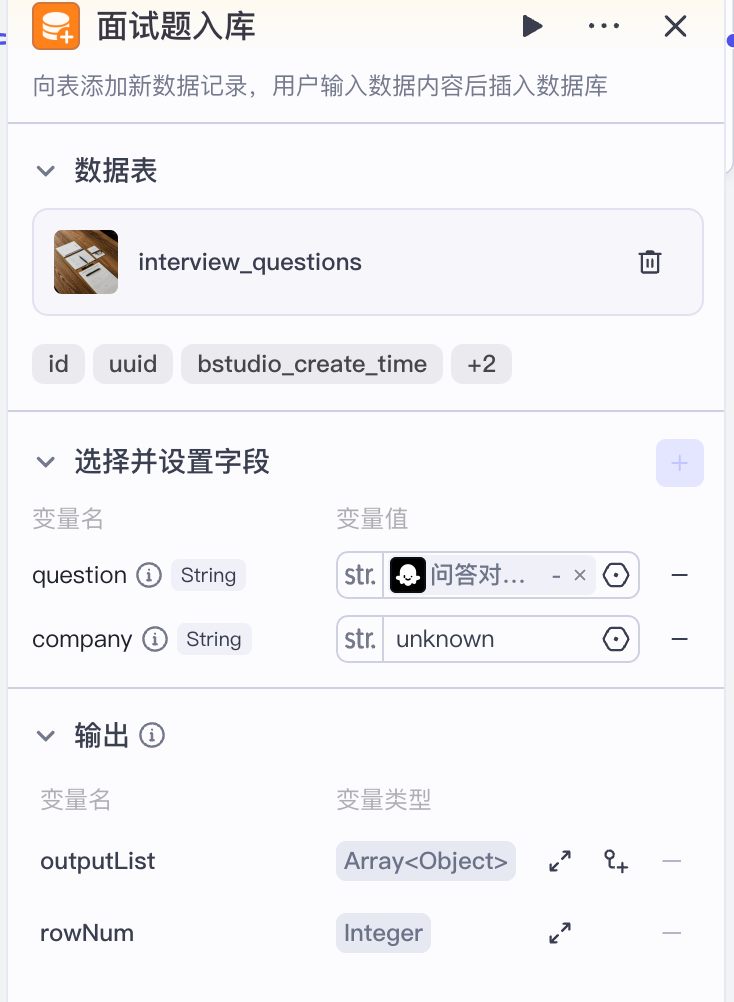Add a sub-key to outputList via key-plus icon

tap(615, 861)
